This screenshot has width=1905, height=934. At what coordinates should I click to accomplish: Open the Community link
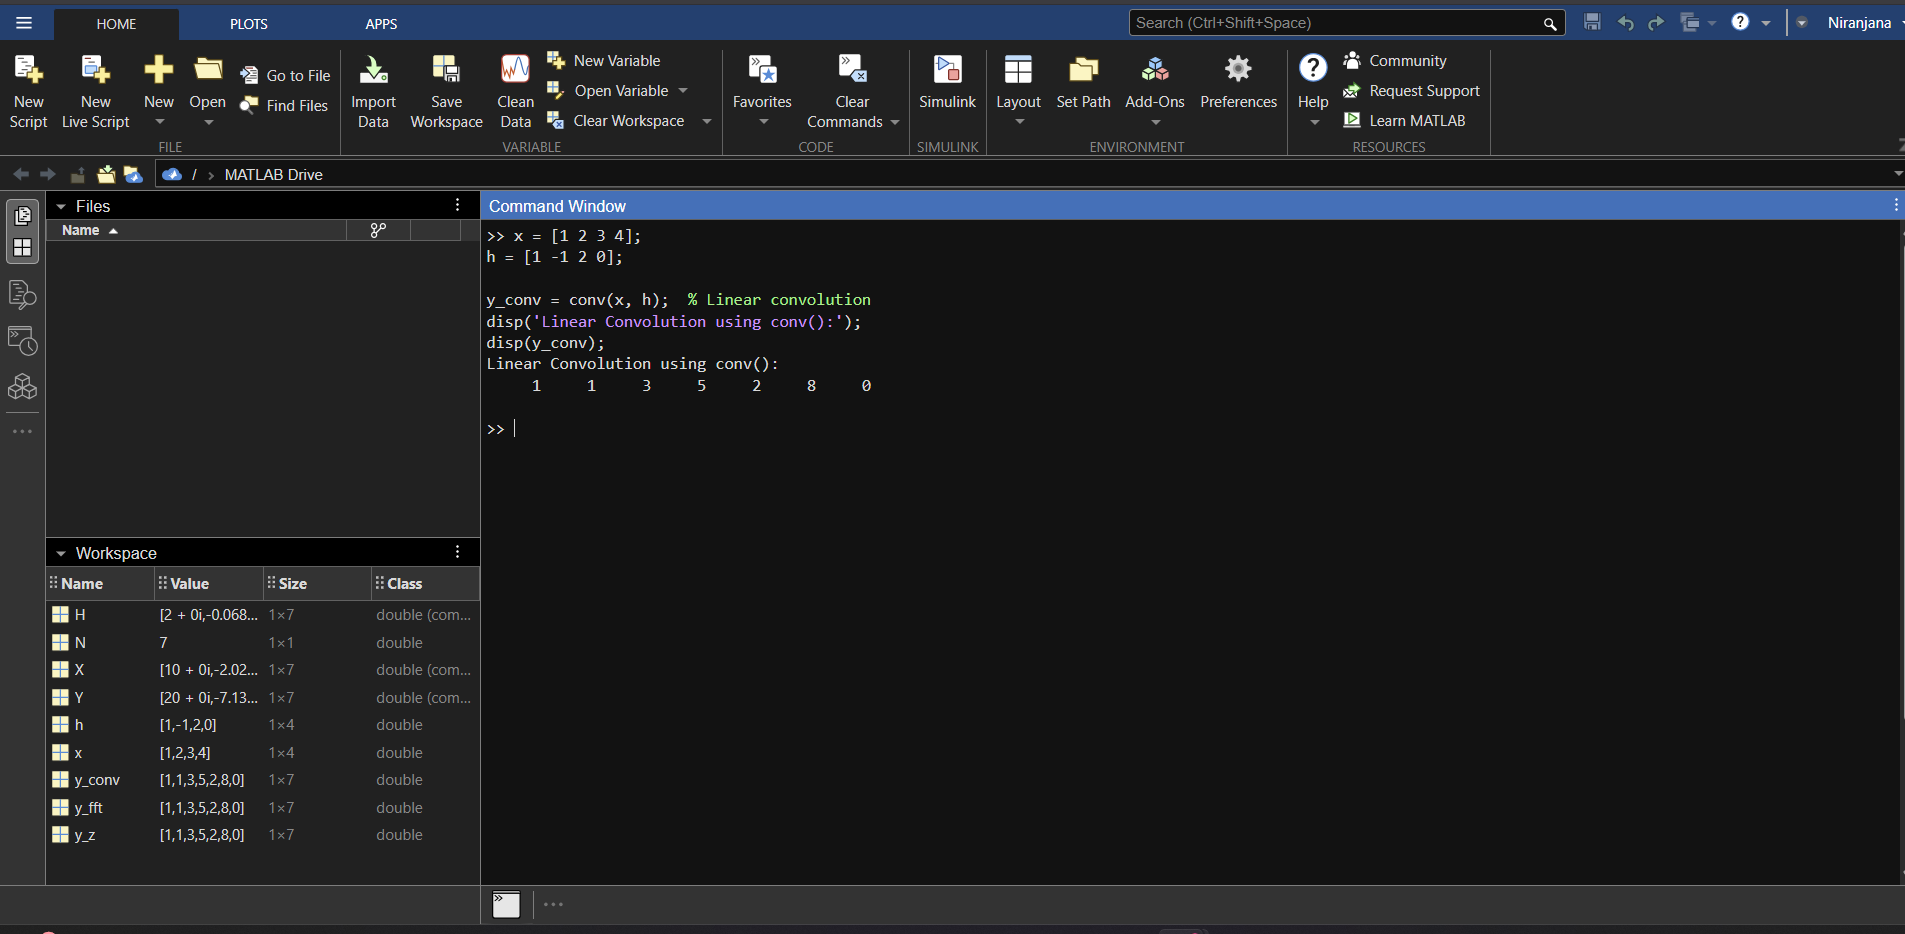click(1395, 61)
